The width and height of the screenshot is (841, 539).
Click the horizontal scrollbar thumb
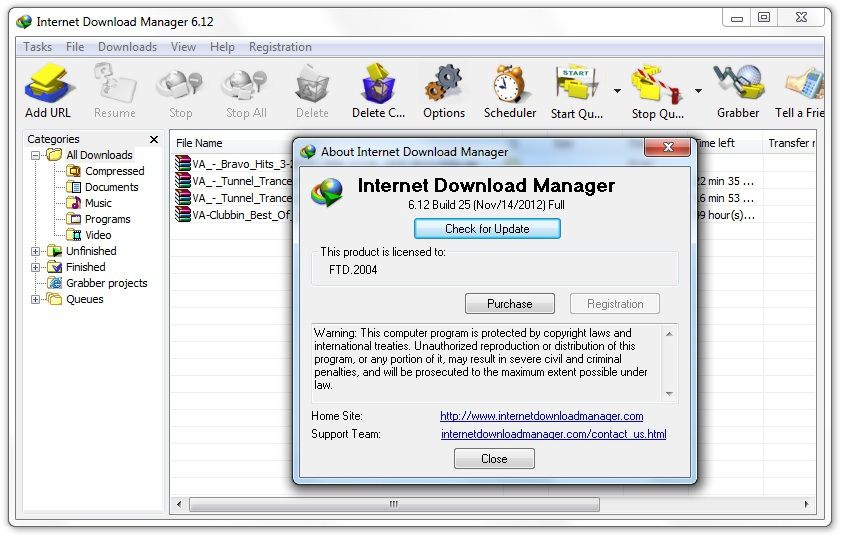click(x=394, y=505)
